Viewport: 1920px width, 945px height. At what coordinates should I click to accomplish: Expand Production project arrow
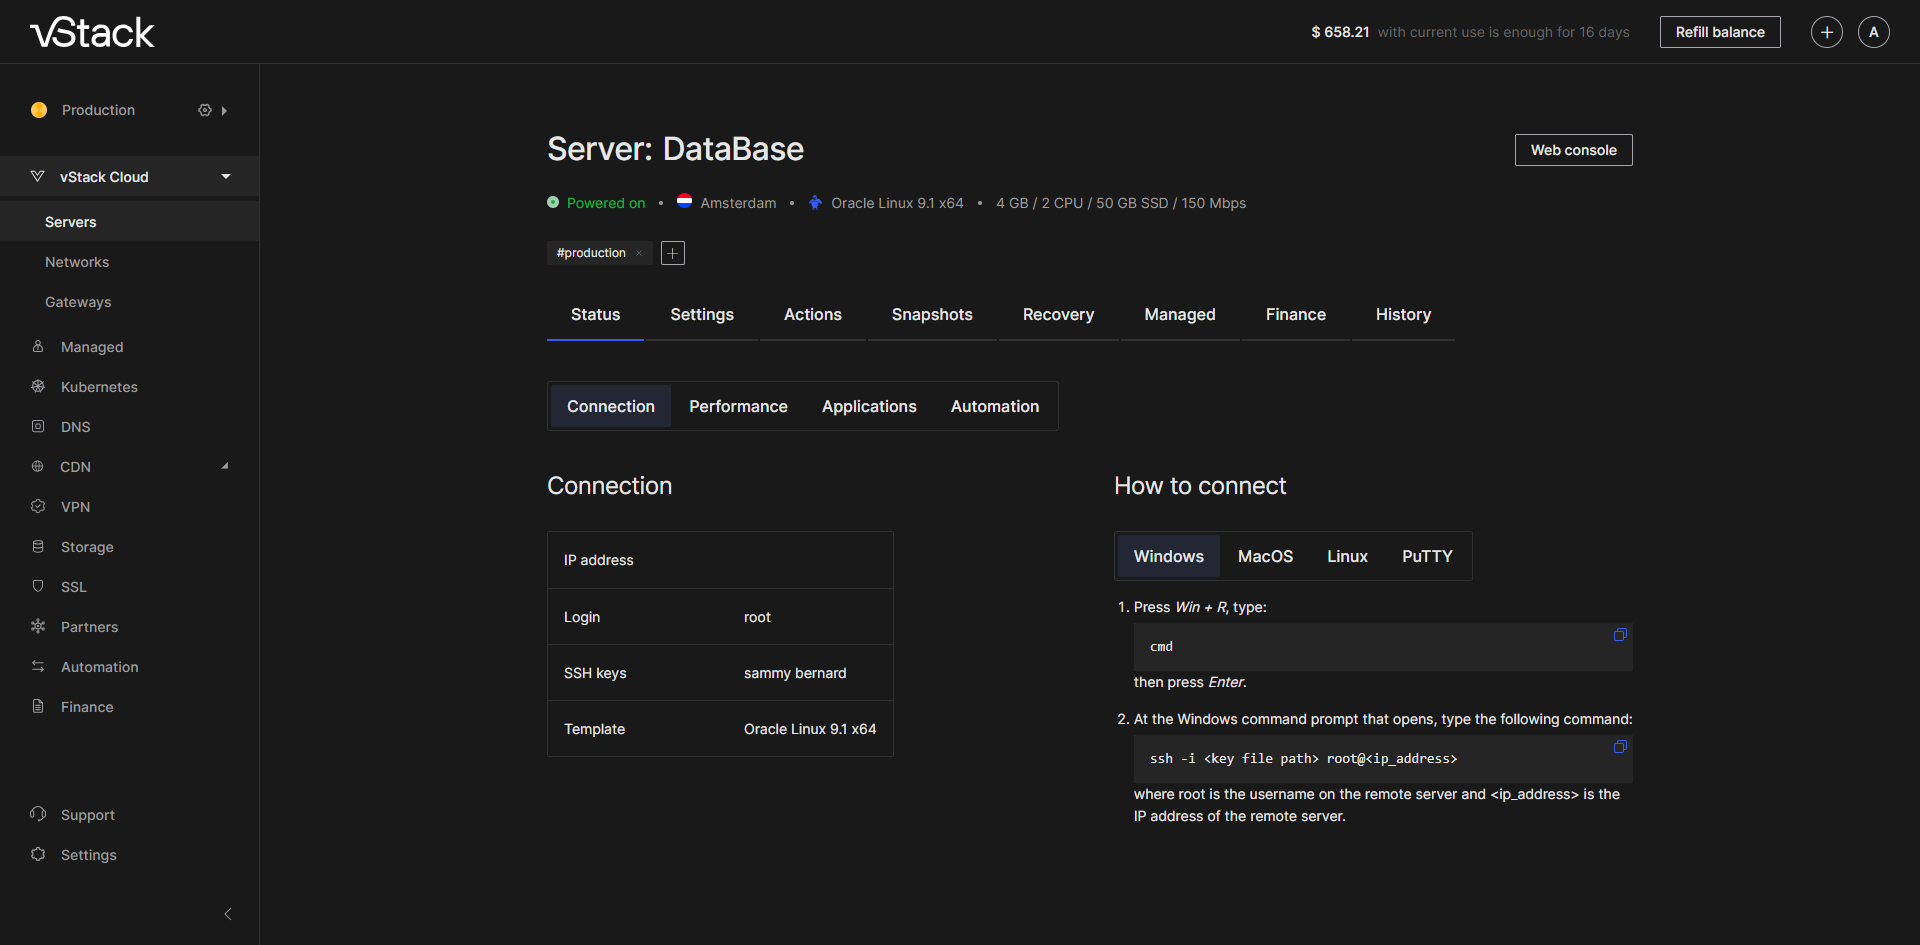point(224,111)
